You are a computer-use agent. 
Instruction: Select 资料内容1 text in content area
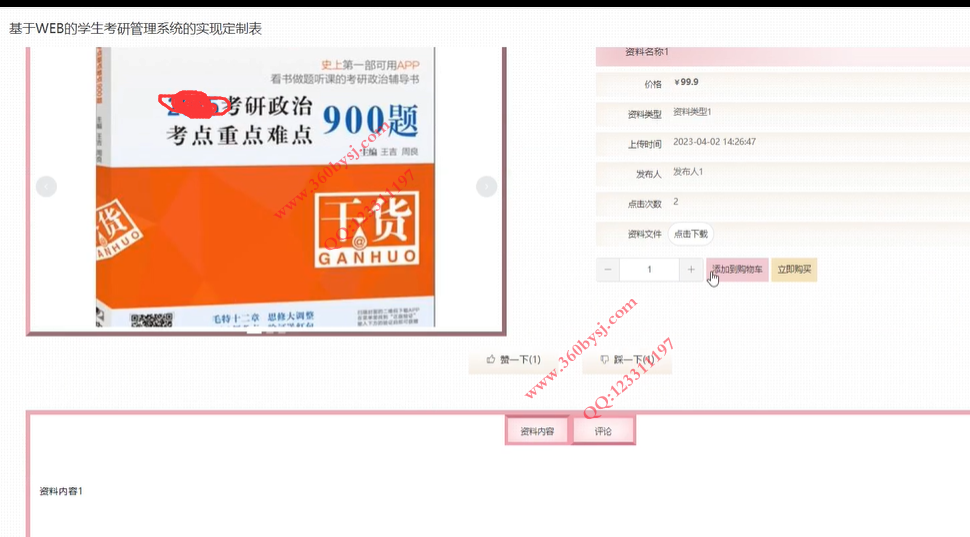[61, 491]
